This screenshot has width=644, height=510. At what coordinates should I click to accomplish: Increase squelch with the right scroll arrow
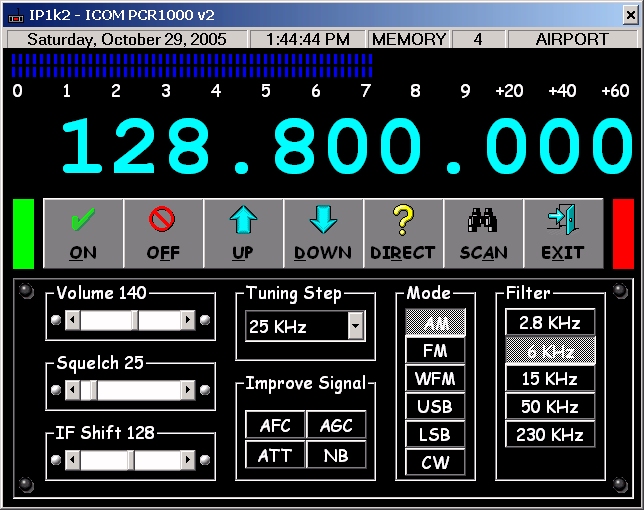point(188,390)
